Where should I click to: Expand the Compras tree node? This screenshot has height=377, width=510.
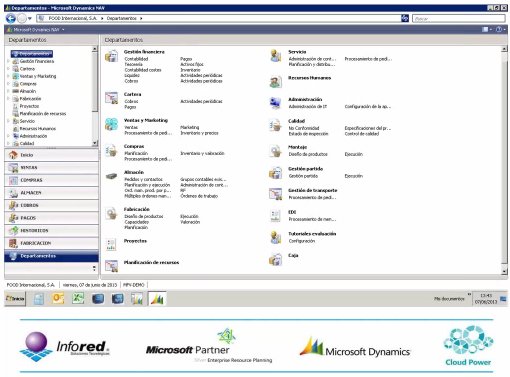pos(8,83)
